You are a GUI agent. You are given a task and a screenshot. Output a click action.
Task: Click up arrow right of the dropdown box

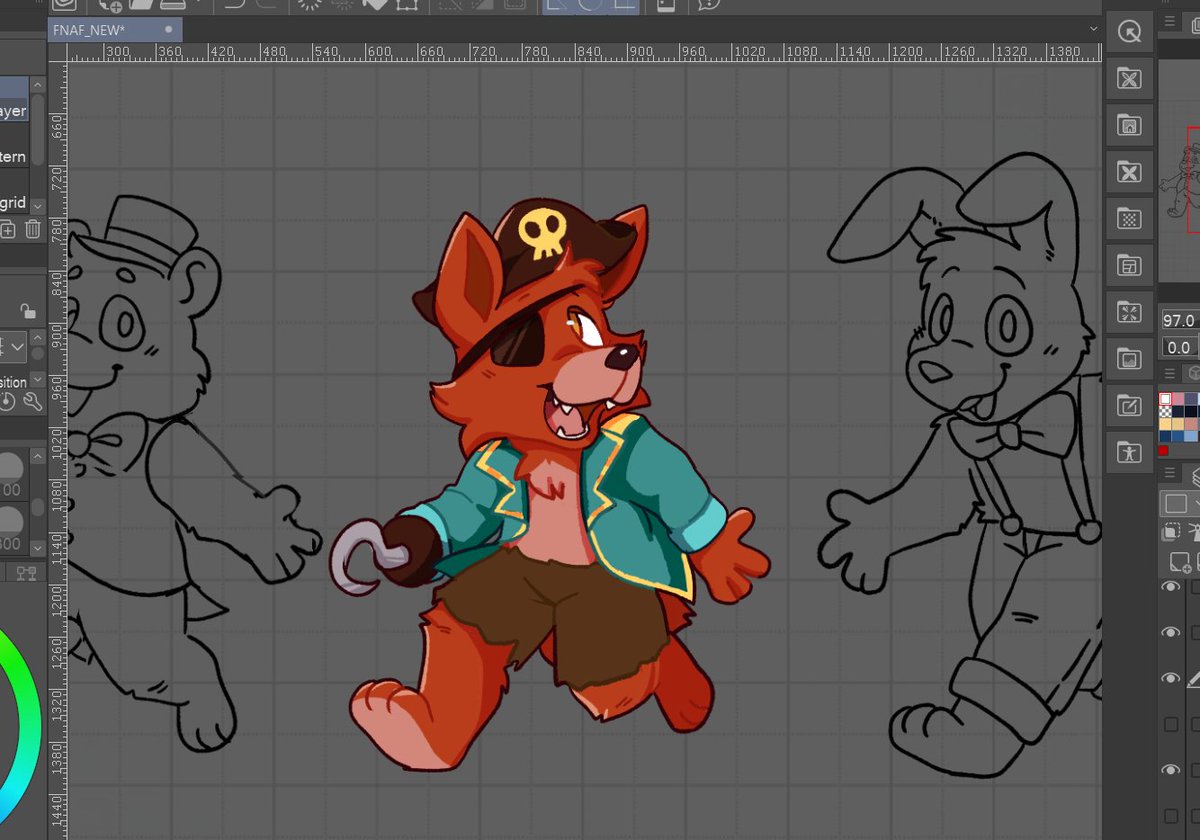pyautogui.click(x=38, y=338)
